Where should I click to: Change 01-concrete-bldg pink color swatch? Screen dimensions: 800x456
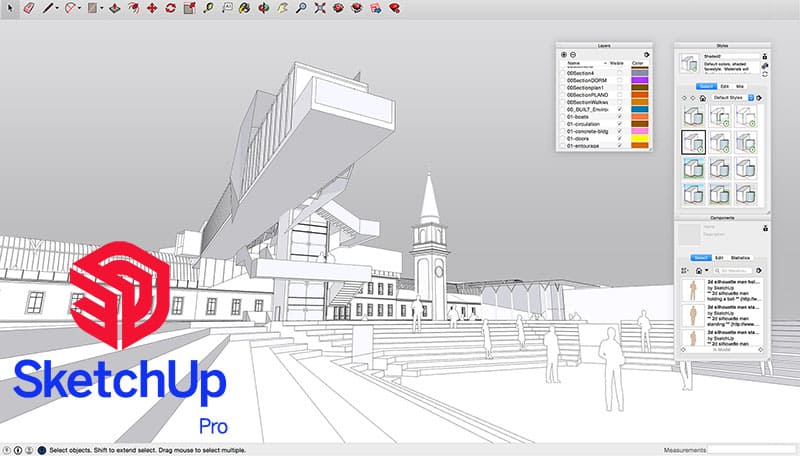click(640, 131)
